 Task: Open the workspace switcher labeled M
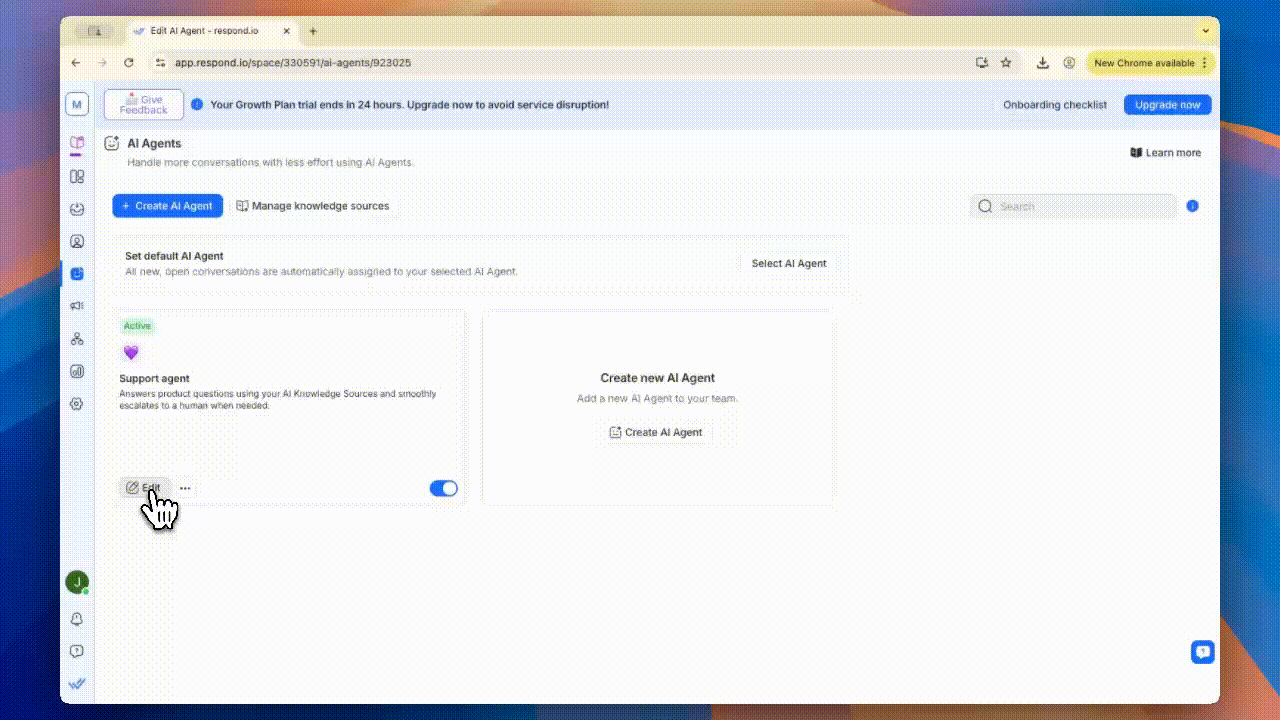[77, 104]
